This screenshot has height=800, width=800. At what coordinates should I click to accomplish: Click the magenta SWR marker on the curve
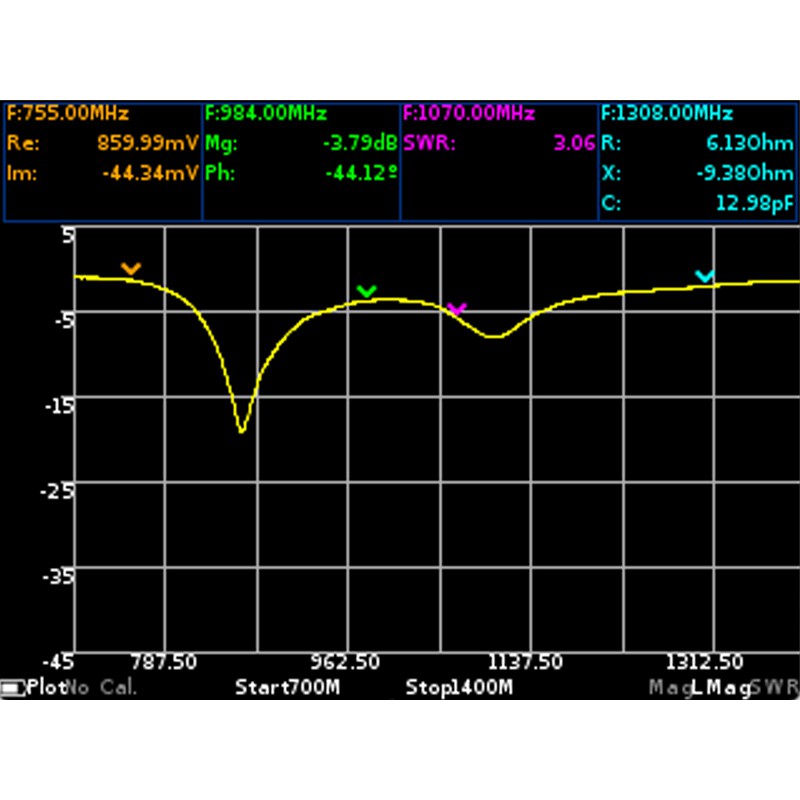(457, 309)
